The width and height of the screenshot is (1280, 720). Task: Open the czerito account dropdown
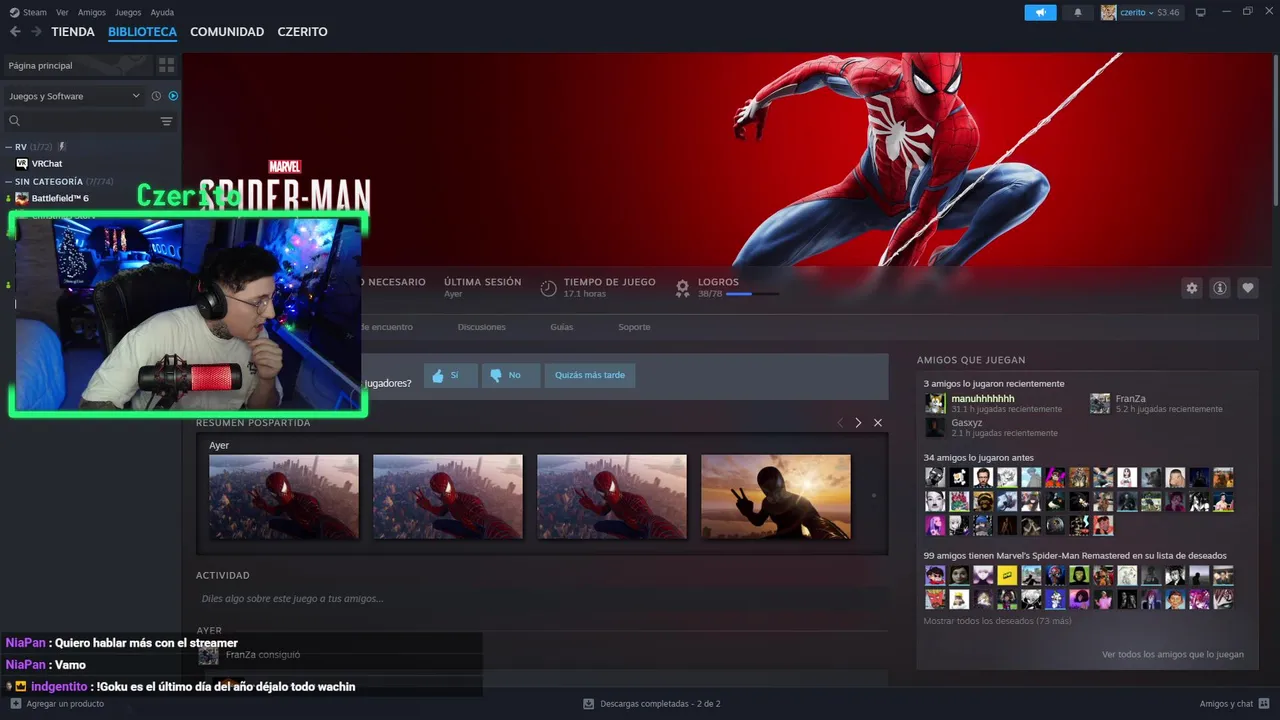tap(1141, 12)
